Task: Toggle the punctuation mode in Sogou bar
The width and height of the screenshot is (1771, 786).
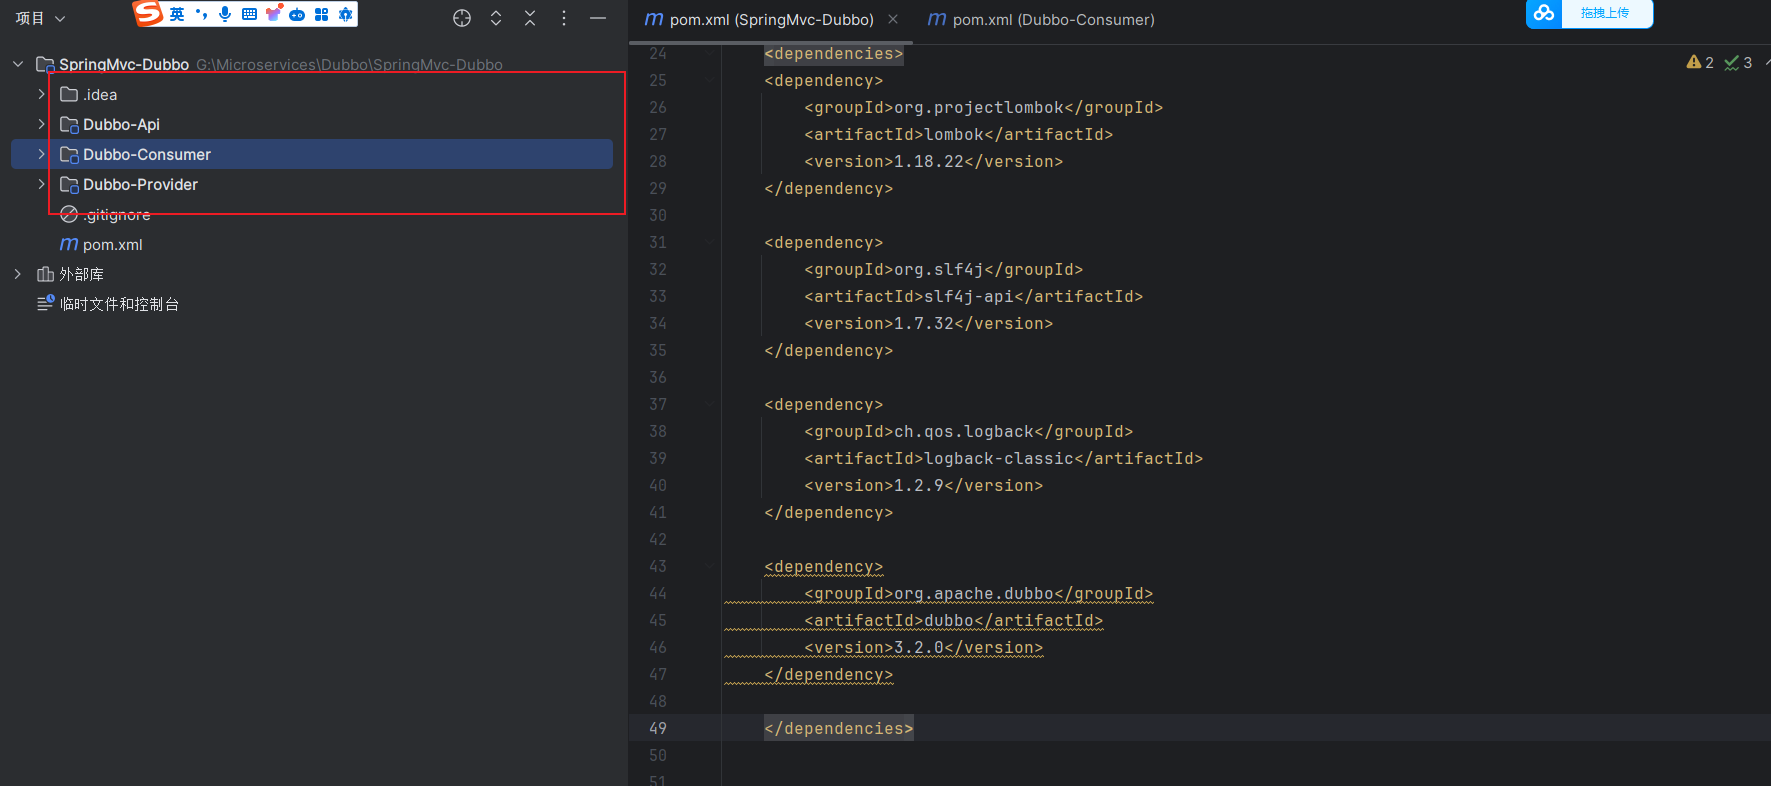Action: click(x=201, y=14)
